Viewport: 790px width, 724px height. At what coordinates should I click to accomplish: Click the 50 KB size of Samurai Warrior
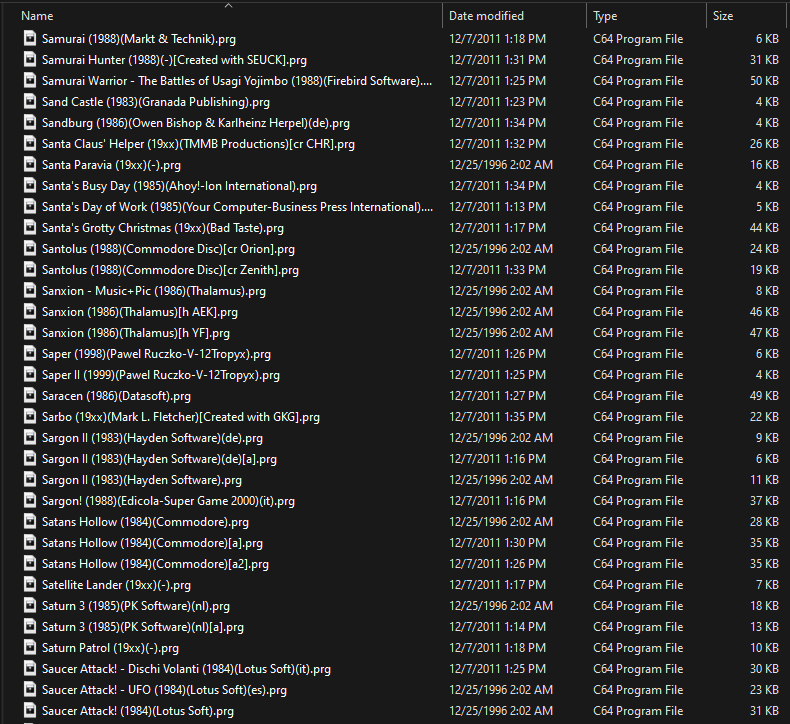pyautogui.click(x=764, y=81)
